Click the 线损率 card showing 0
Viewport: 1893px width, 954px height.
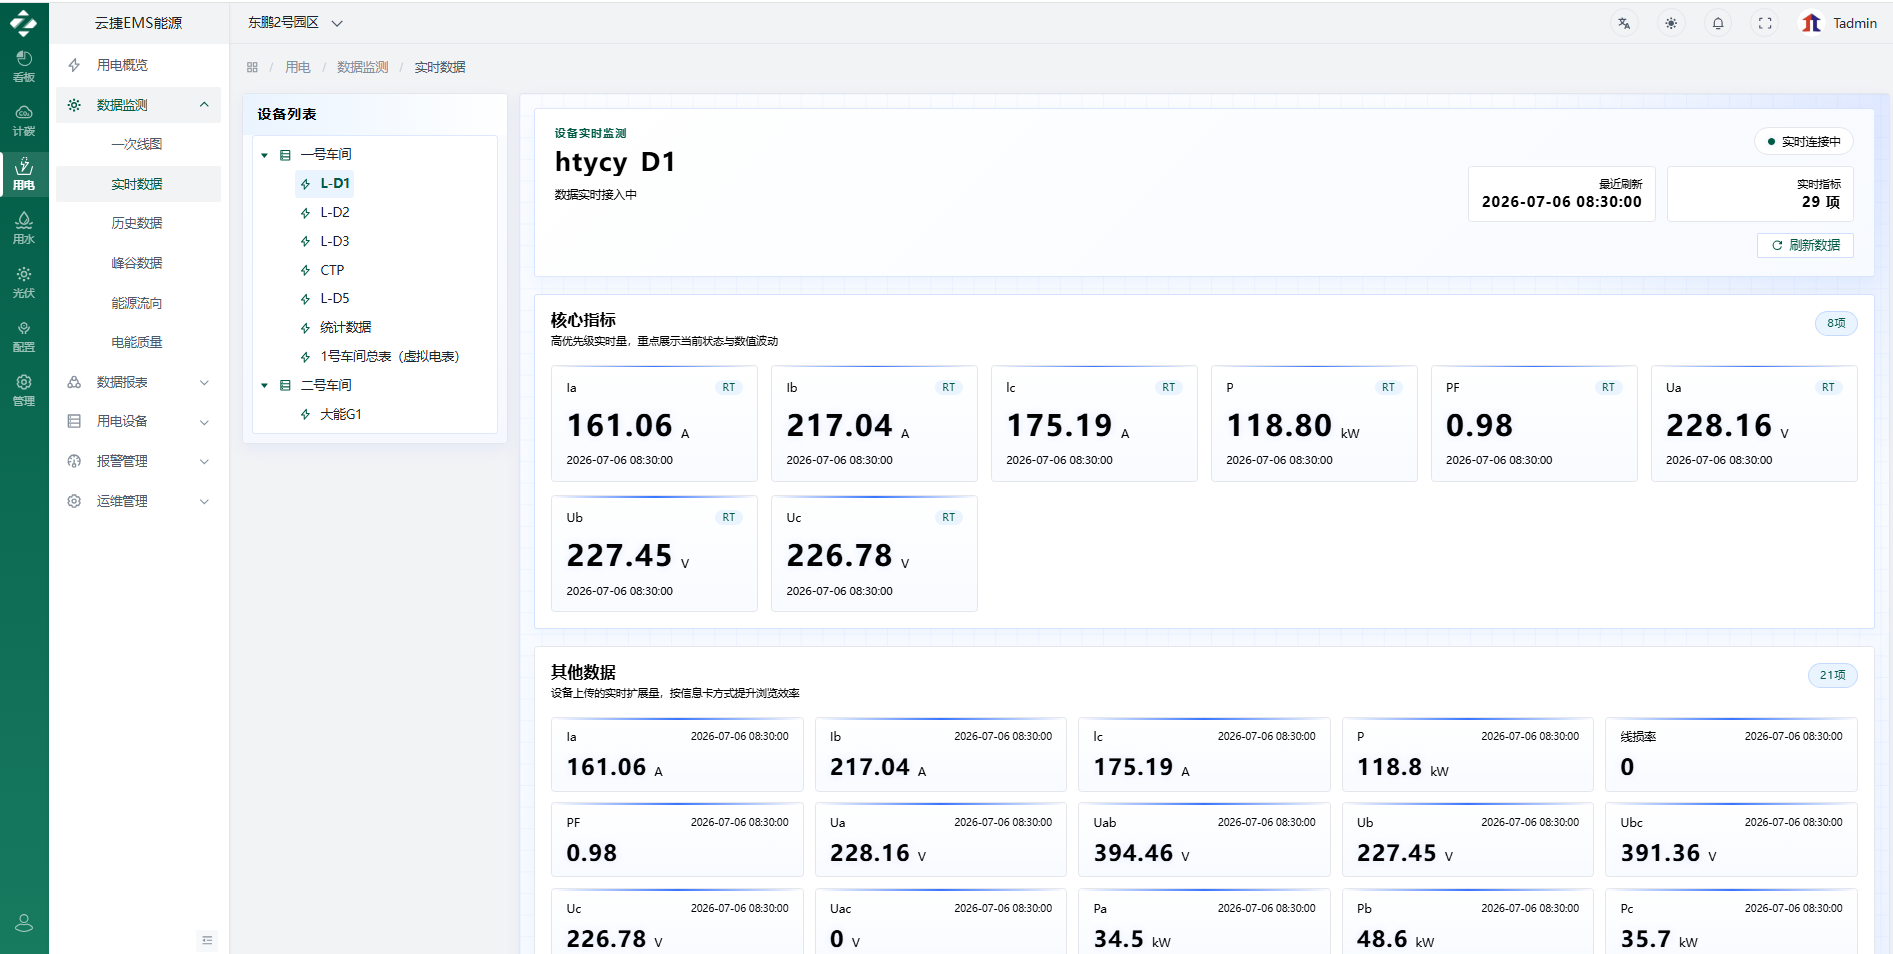1731,754
